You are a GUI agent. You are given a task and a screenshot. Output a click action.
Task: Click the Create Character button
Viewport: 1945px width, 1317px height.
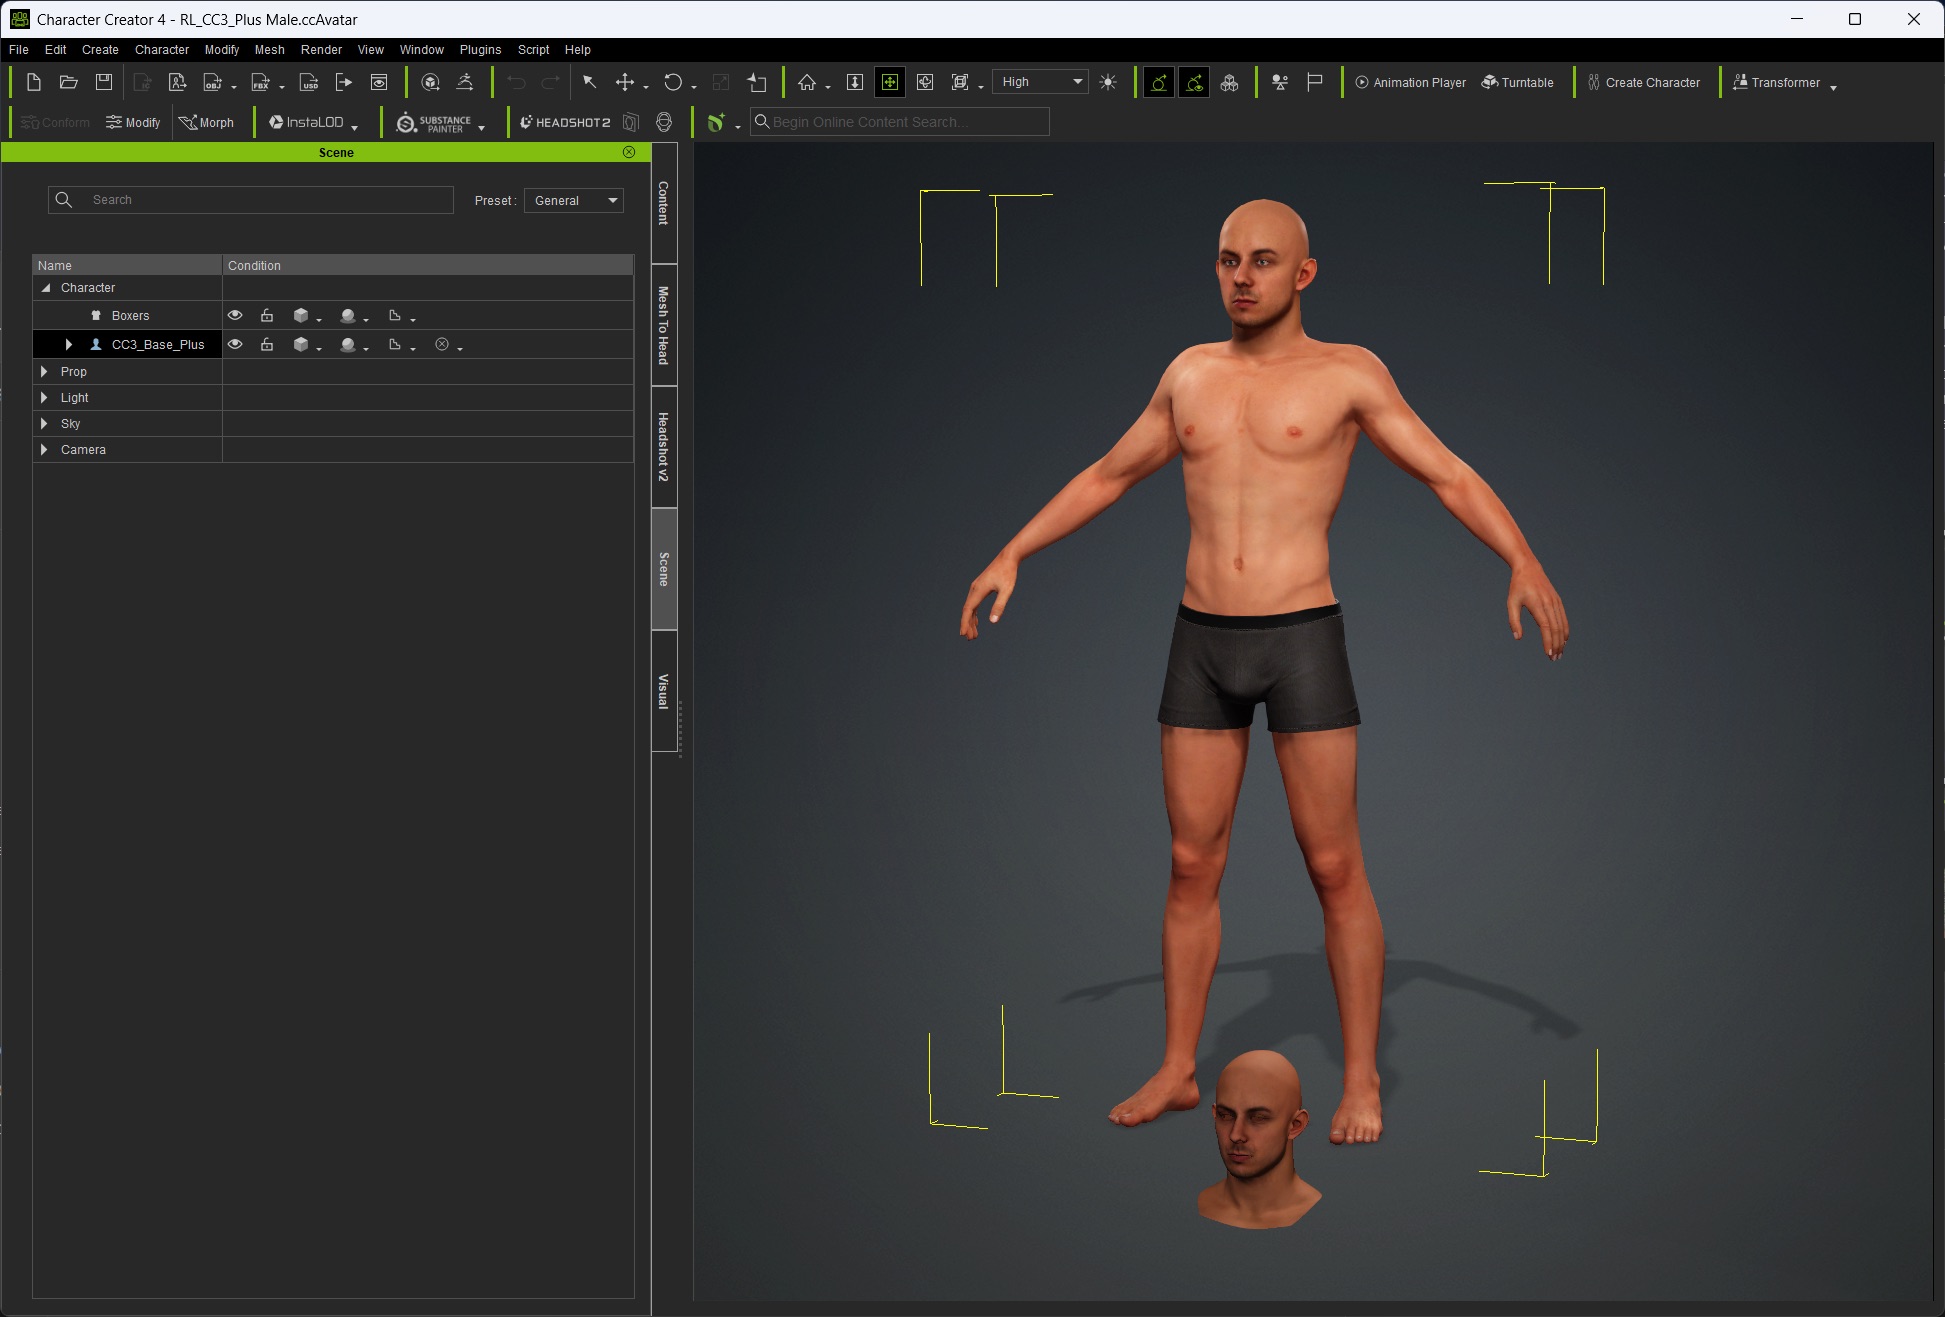[x=1643, y=82]
